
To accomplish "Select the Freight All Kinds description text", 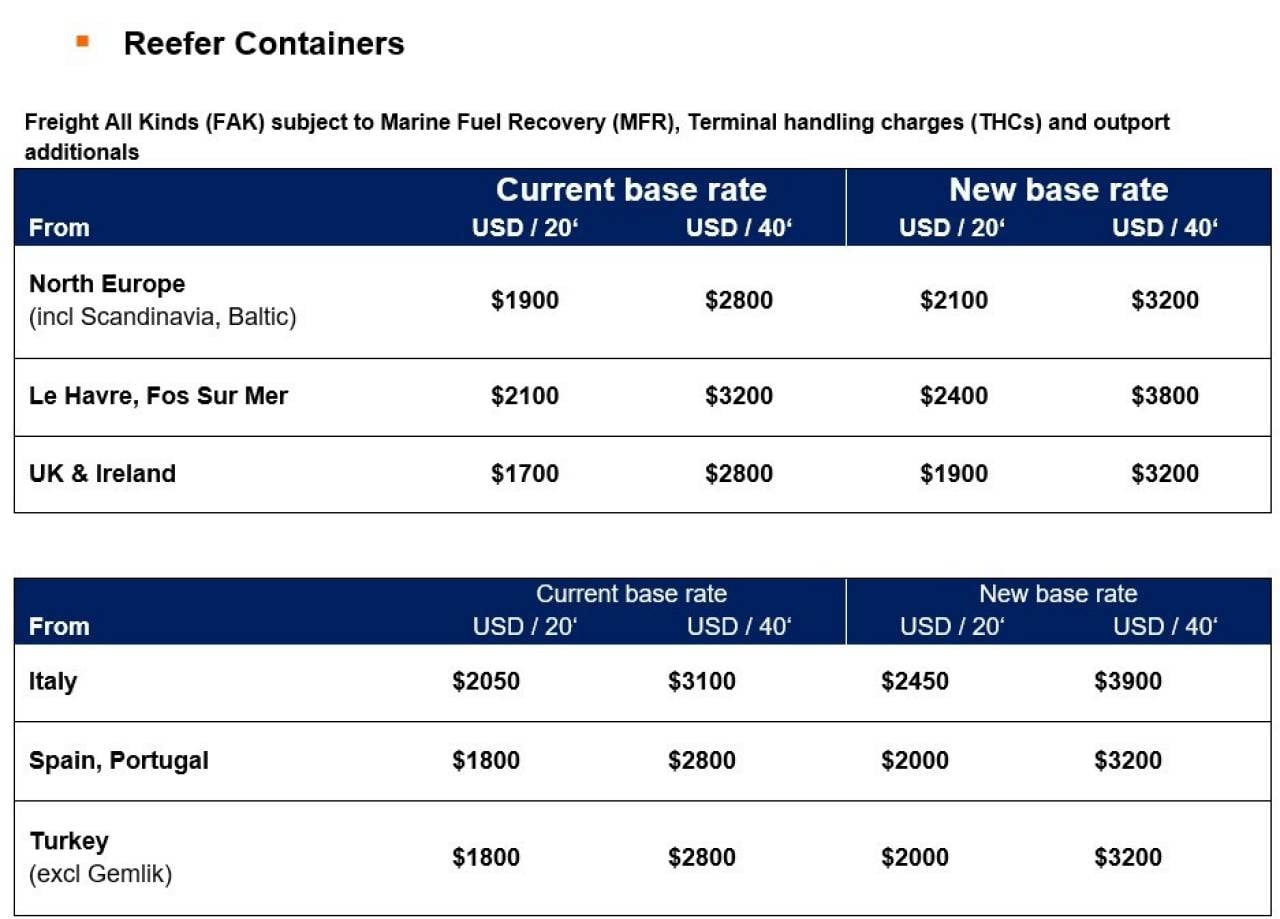I will [x=597, y=137].
